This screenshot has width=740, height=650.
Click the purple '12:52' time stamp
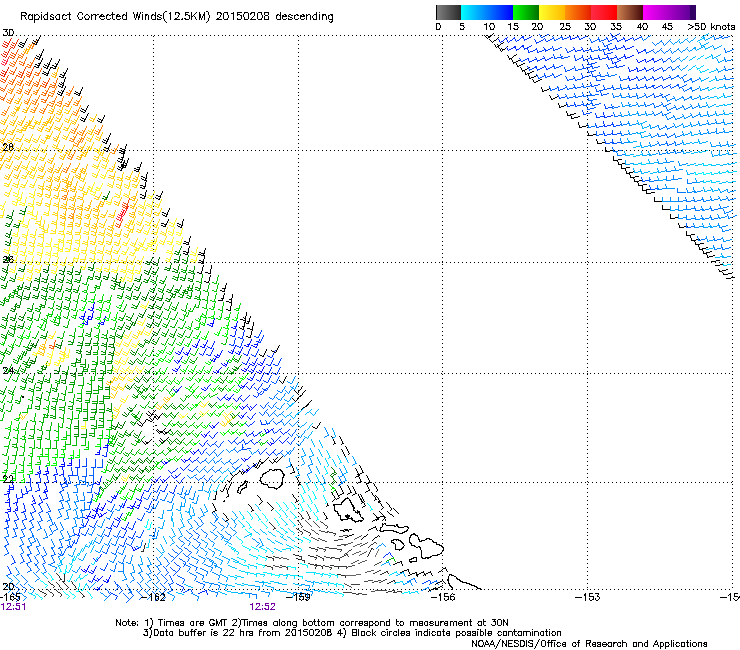262,607
